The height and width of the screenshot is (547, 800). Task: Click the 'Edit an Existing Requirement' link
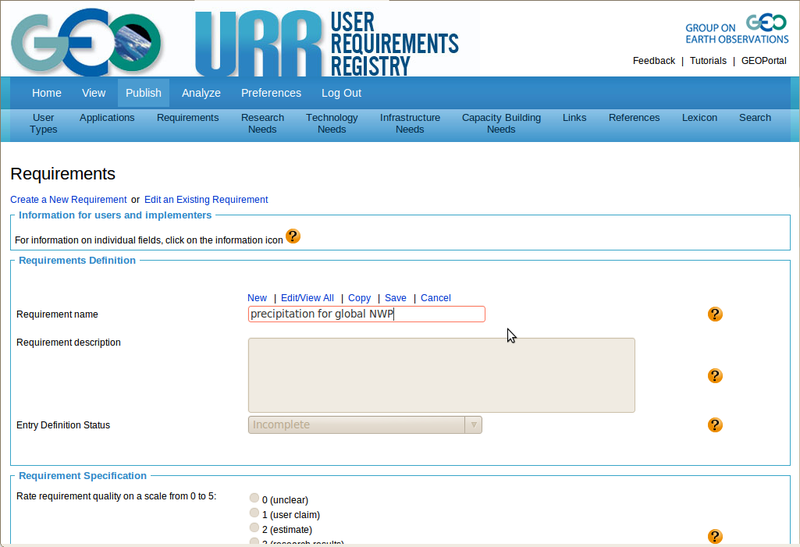206,200
